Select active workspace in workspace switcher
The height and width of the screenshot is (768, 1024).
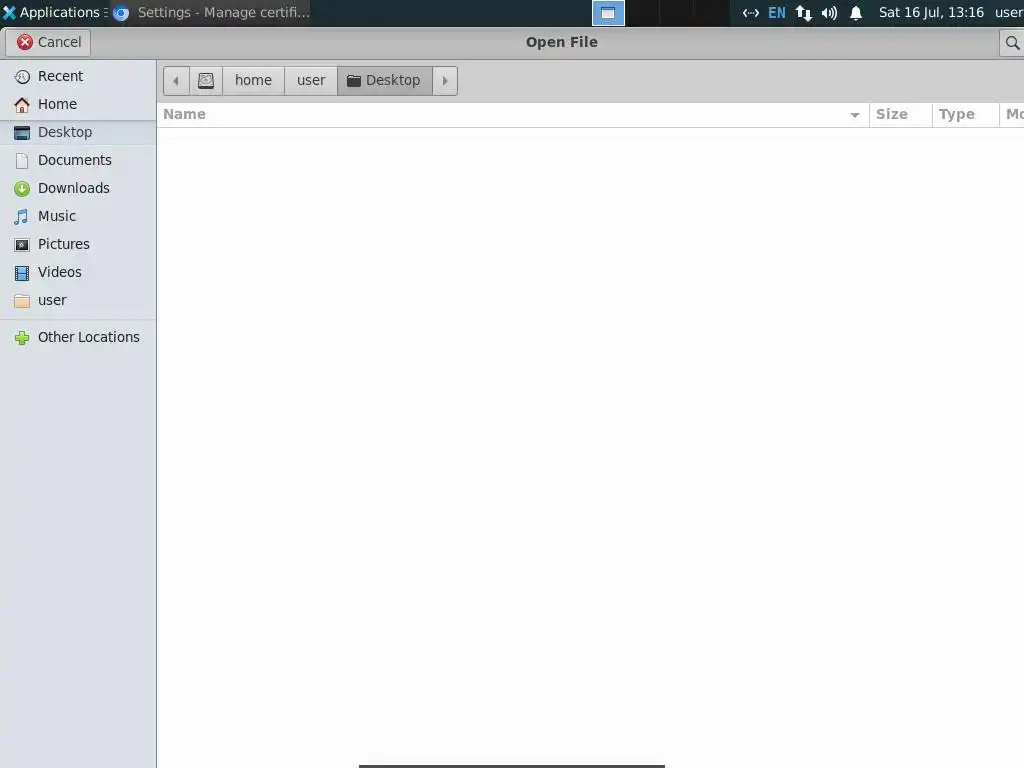click(608, 13)
